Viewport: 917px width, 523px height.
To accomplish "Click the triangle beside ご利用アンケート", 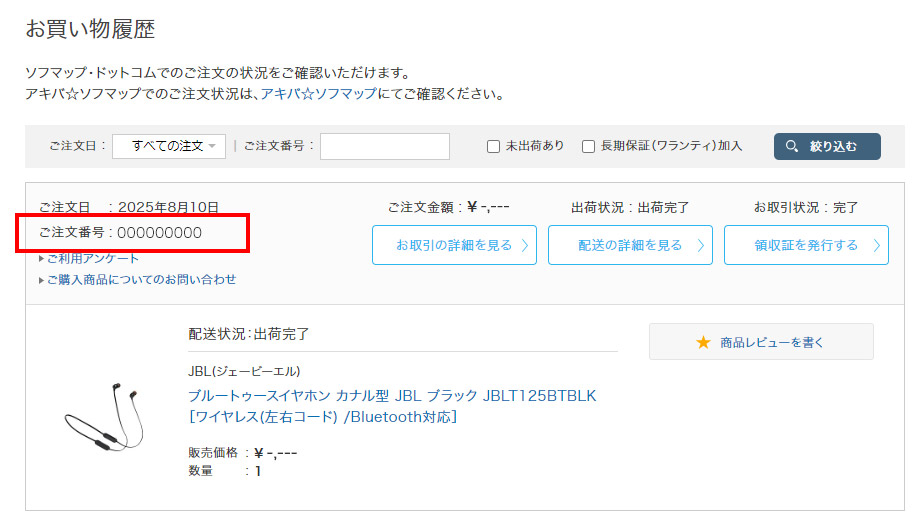I will point(41,259).
